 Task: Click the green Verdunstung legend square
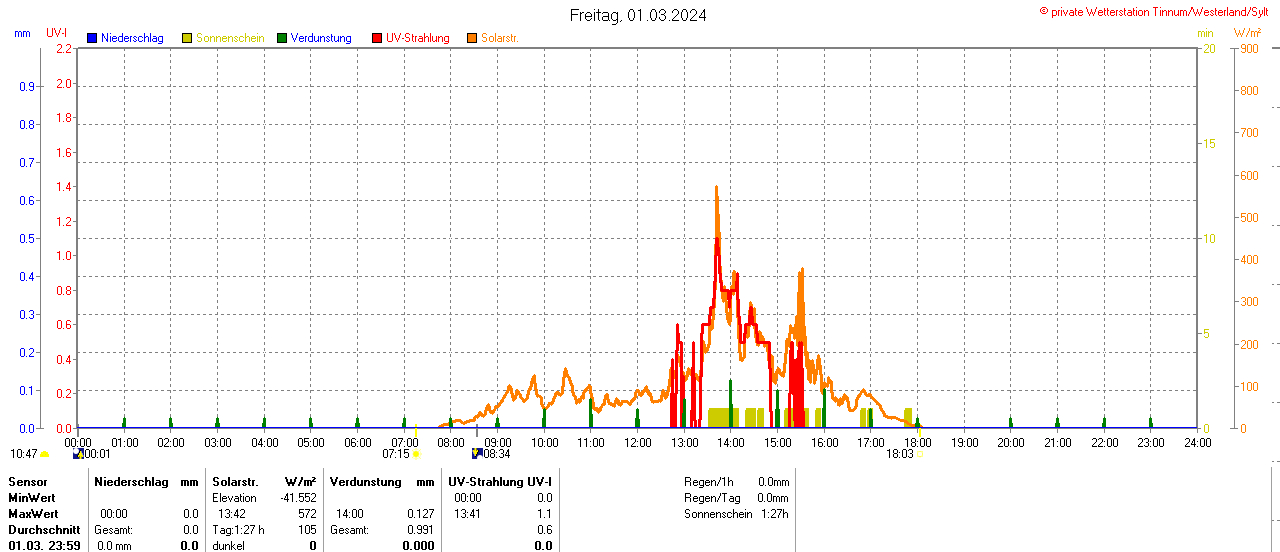tap(282, 38)
